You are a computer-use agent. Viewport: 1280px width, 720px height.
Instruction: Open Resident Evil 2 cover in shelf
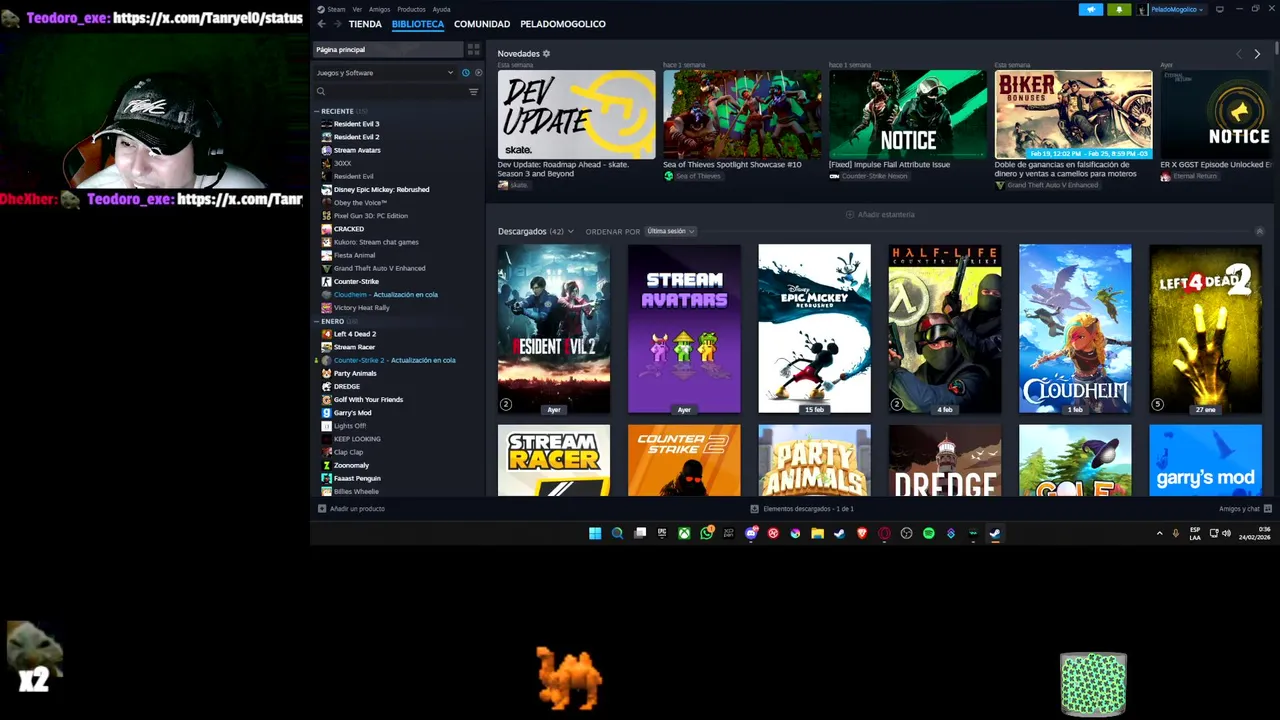click(554, 329)
